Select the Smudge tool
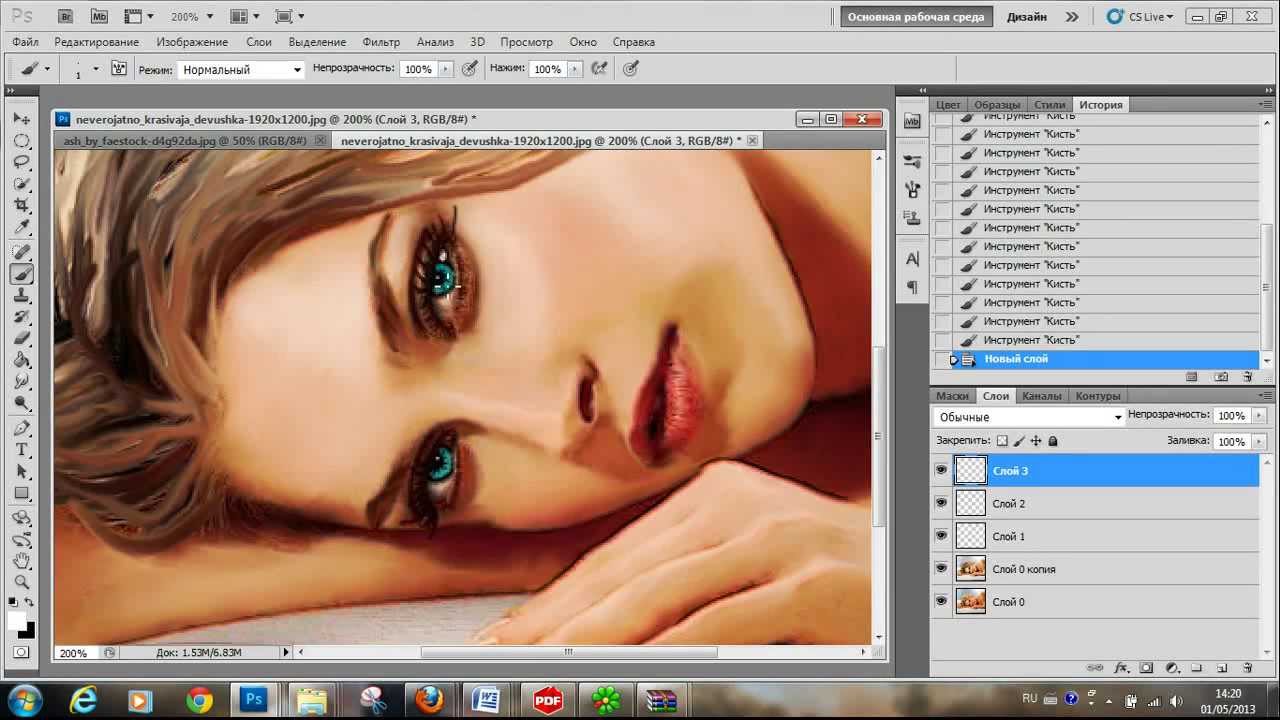The width and height of the screenshot is (1280, 720). (x=21, y=383)
